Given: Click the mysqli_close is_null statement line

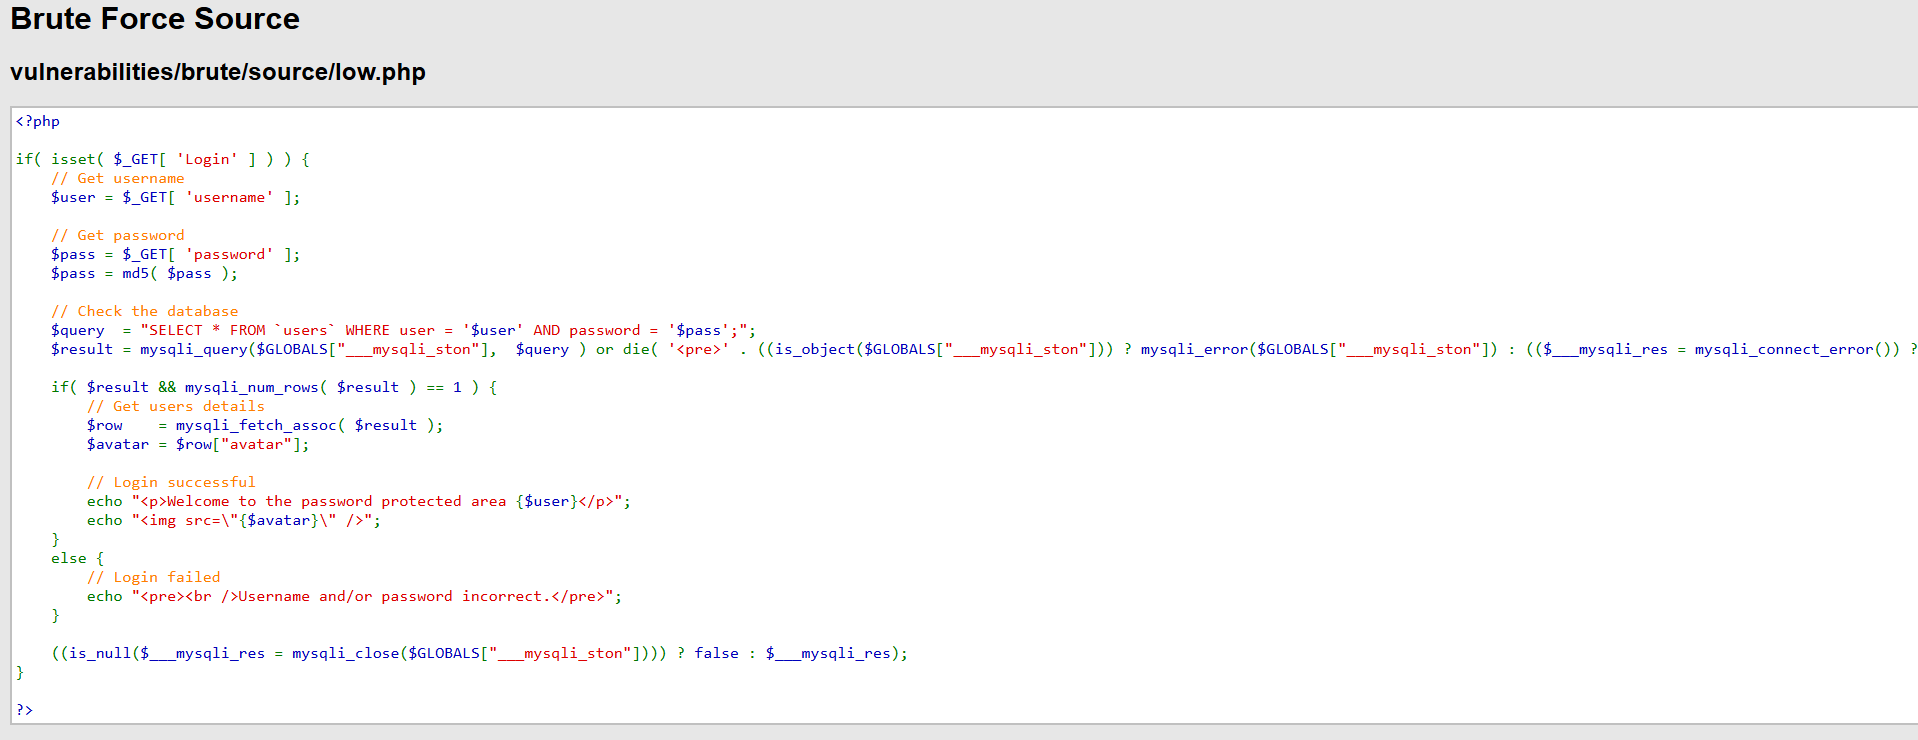Looking at the screenshot, I should pos(480,653).
